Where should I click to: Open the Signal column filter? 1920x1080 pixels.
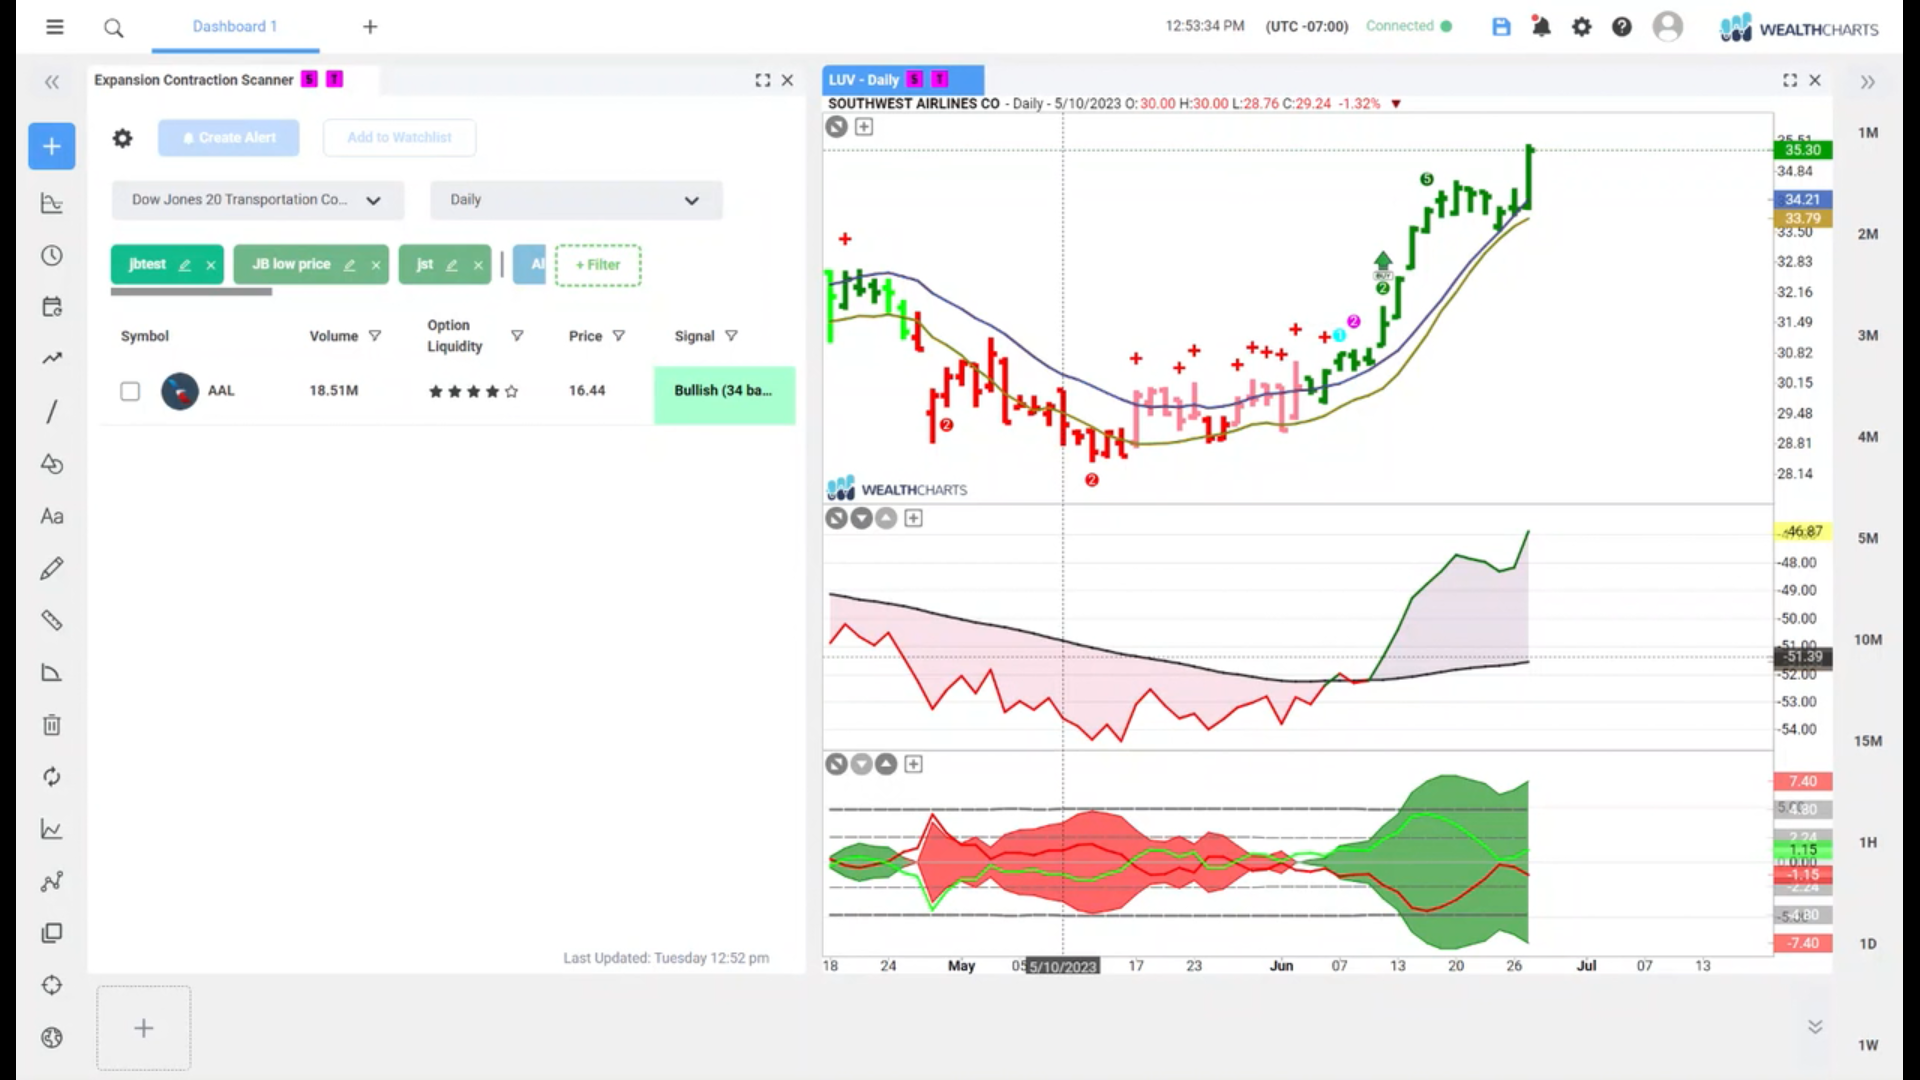[x=731, y=336]
